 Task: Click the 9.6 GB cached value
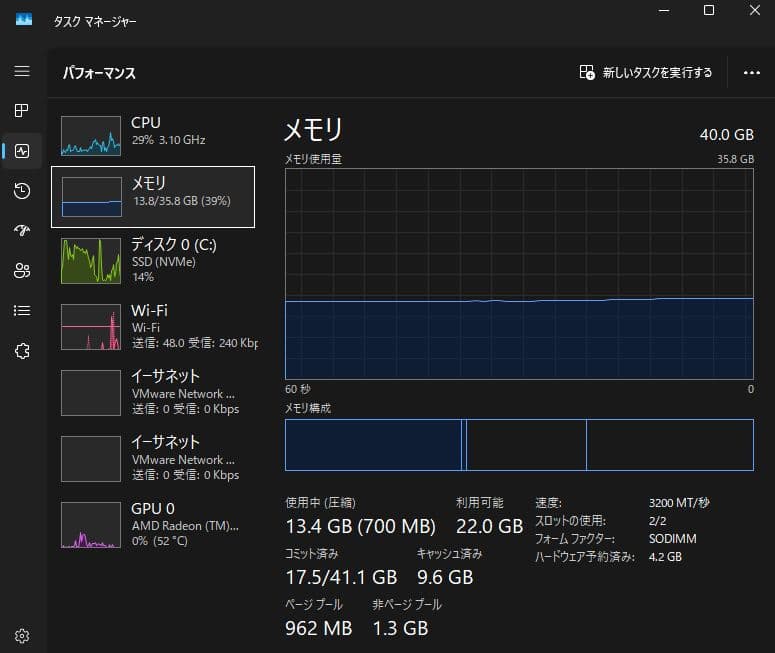click(445, 577)
